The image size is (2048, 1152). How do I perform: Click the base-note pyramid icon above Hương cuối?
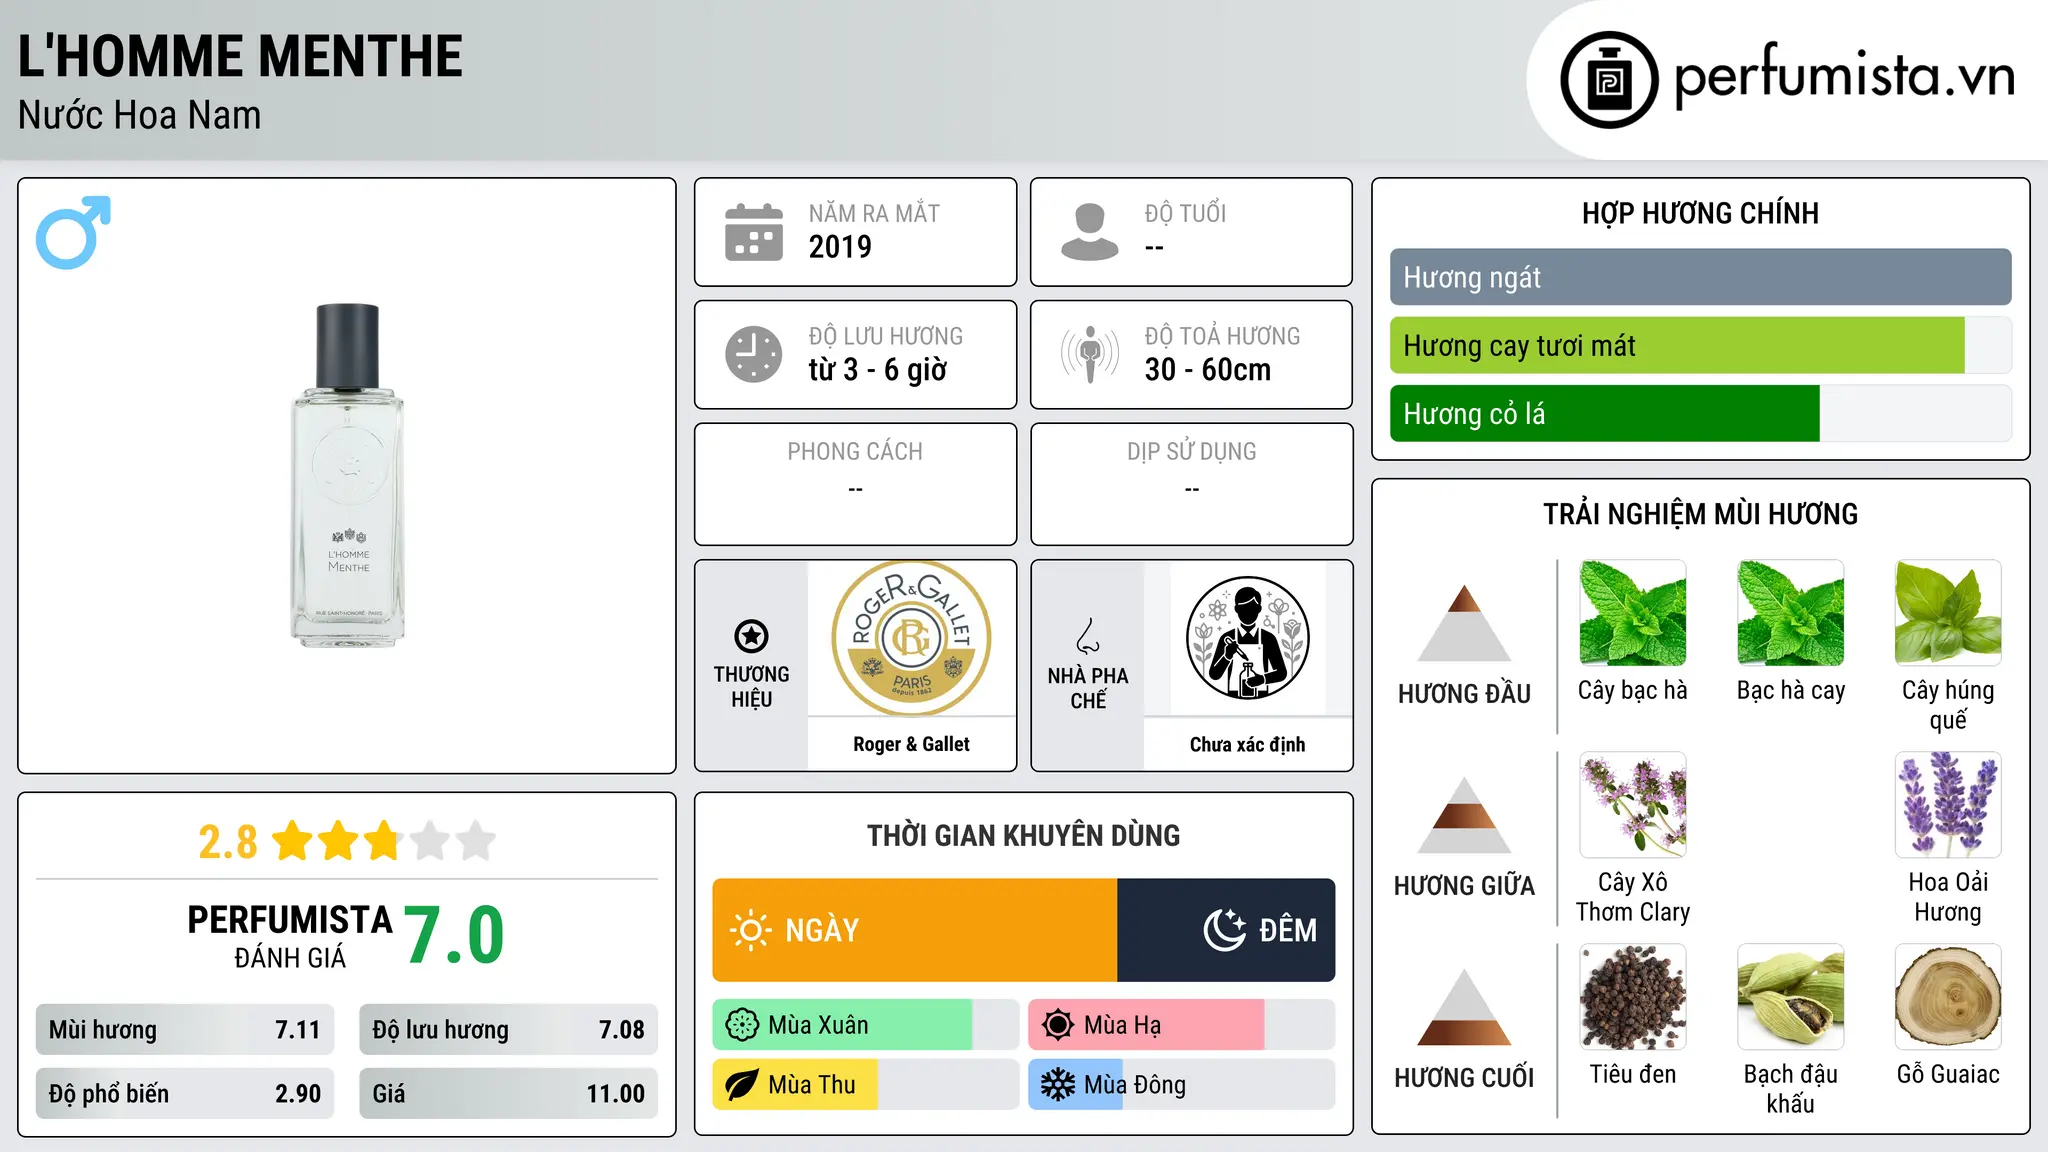coord(1465,1007)
